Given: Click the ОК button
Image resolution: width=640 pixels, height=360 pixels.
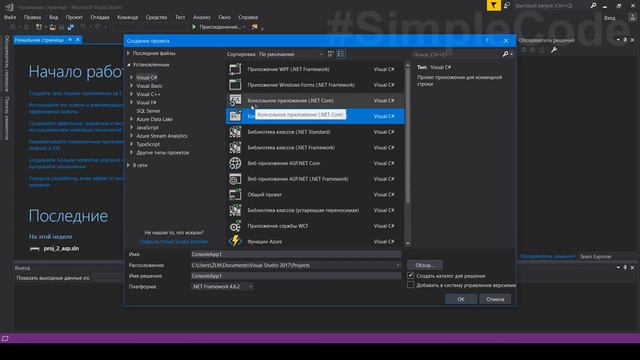Looking at the screenshot, I should [461, 299].
